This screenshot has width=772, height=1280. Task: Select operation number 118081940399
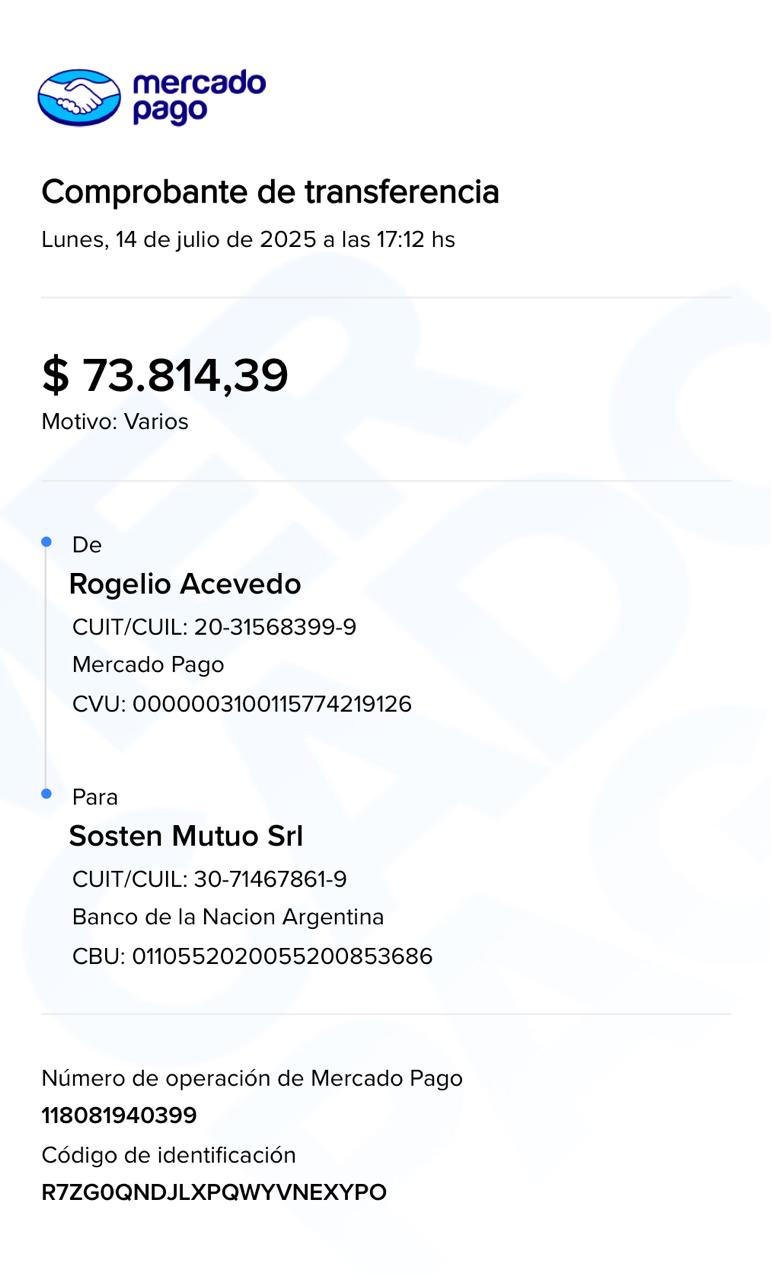click(119, 1115)
